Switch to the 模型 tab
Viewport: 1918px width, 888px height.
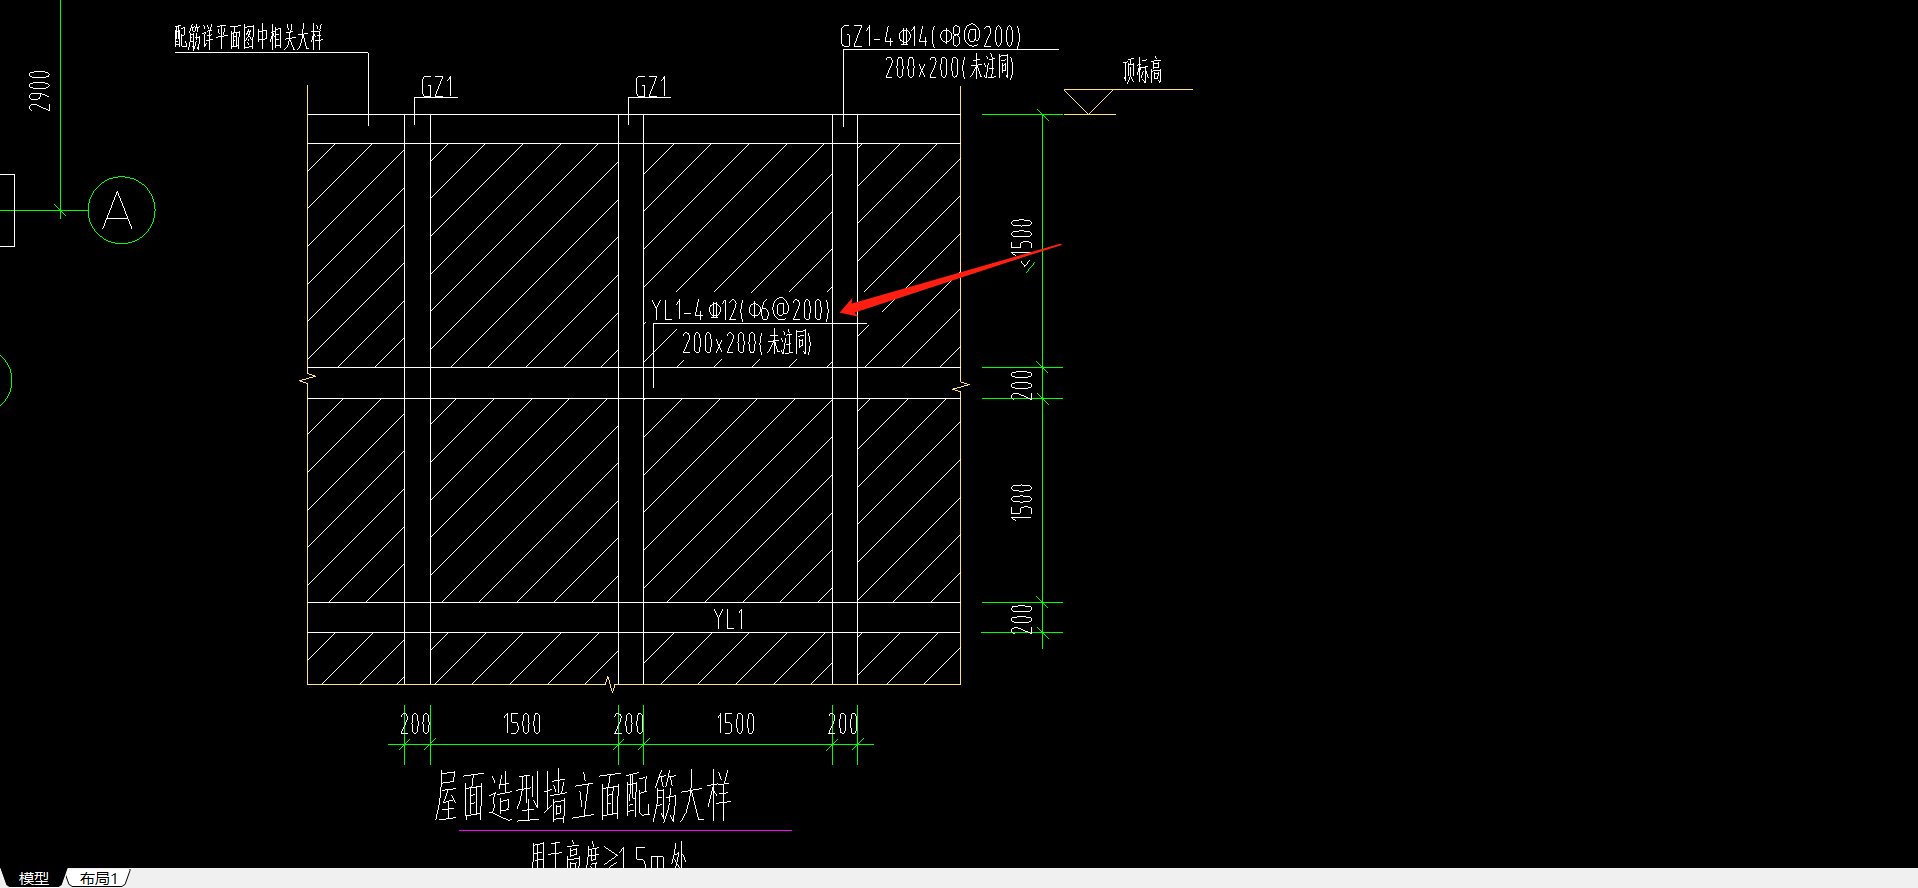click(33, 878)
